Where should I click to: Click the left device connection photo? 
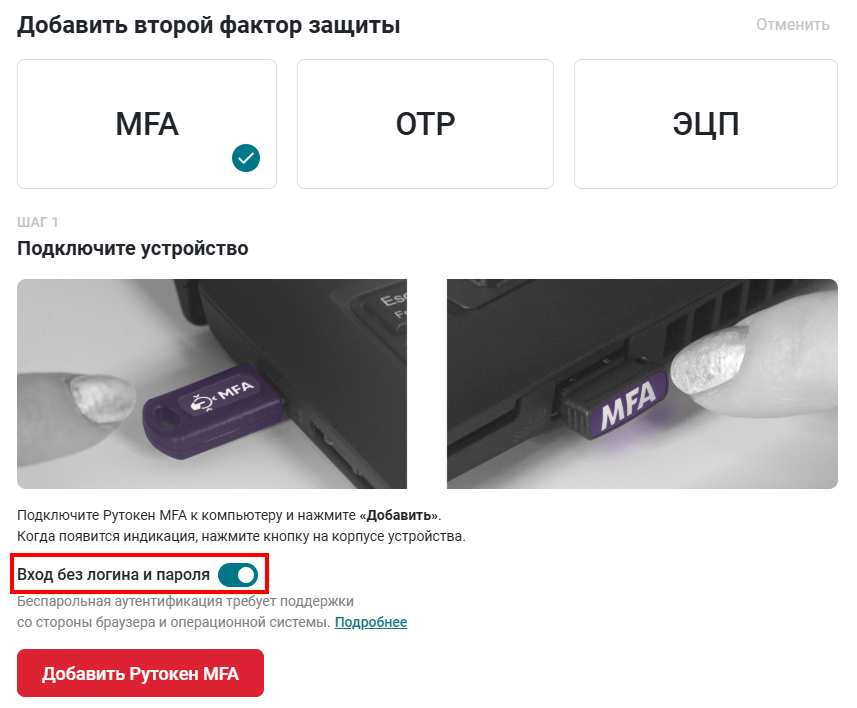point(212,384)
